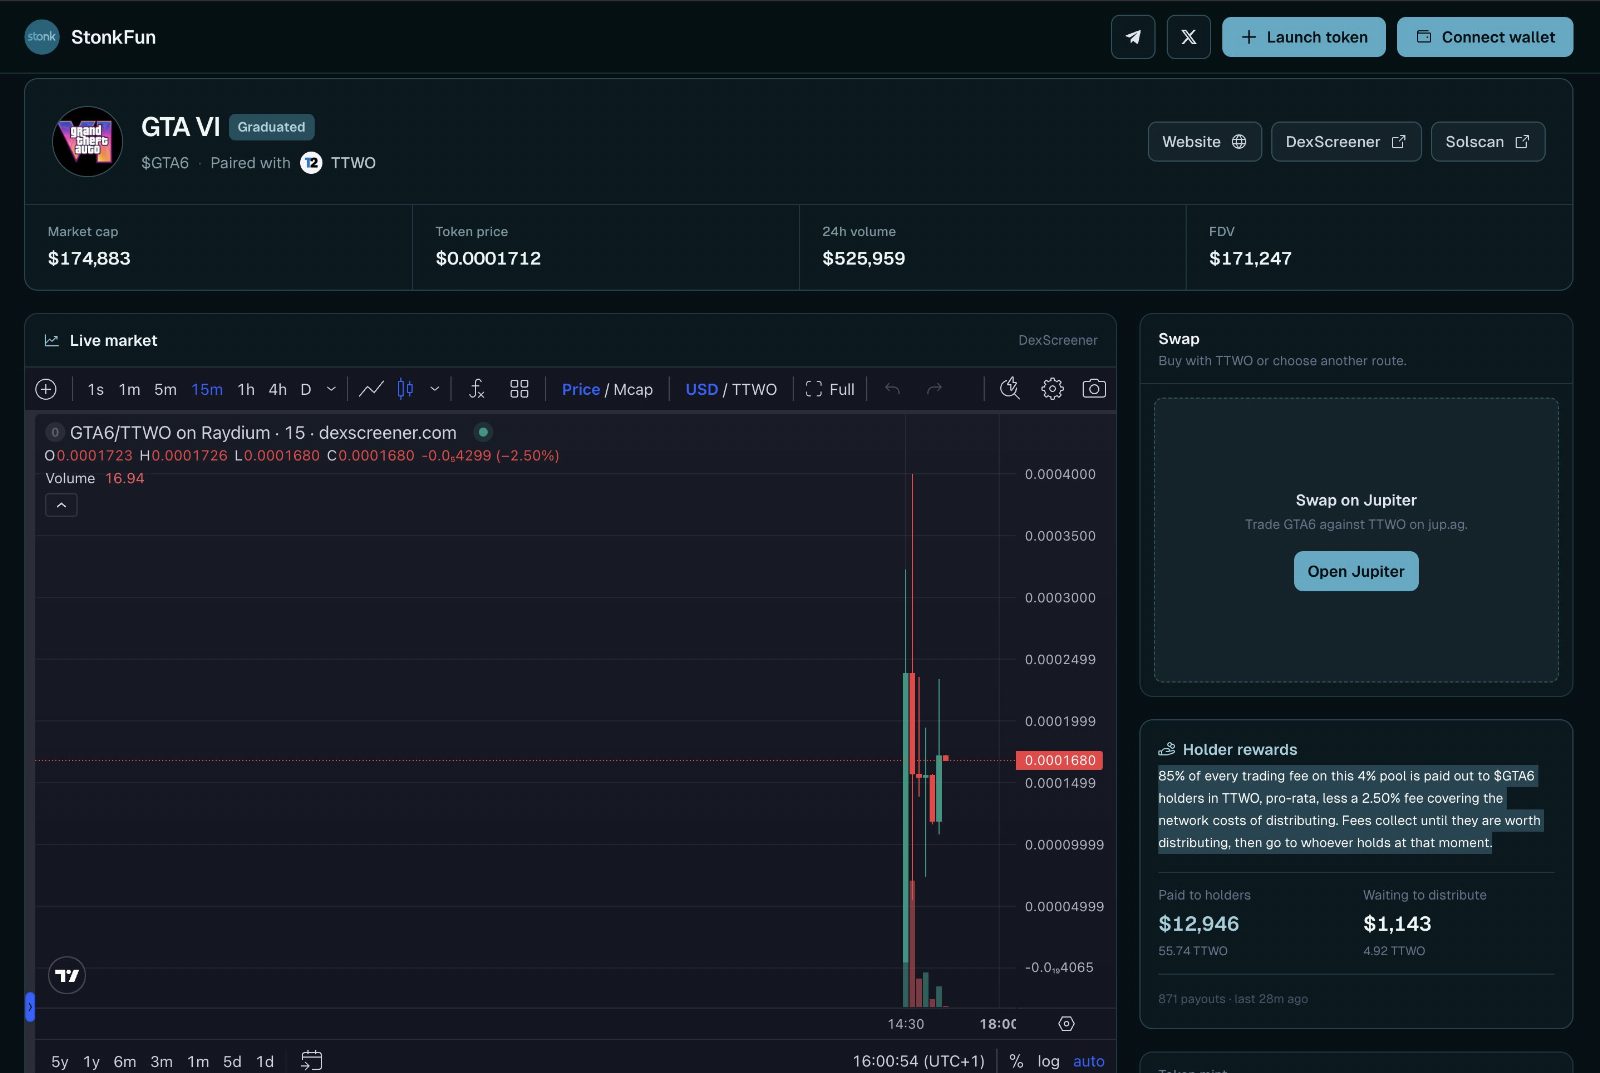The width and height of the screenshot is (1600, 1073).
Task: Click the TradingView logo on chart
Action: point(67,975)
